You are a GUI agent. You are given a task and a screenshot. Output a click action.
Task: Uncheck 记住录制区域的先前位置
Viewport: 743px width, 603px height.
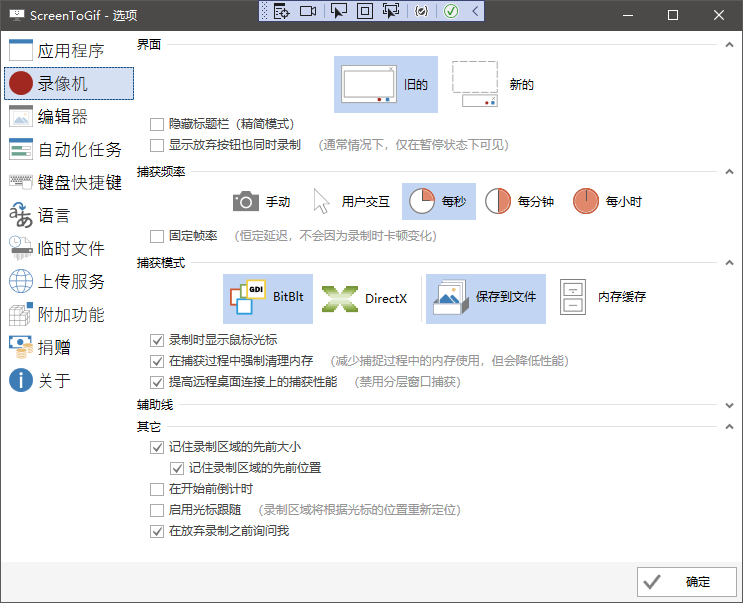177,468
